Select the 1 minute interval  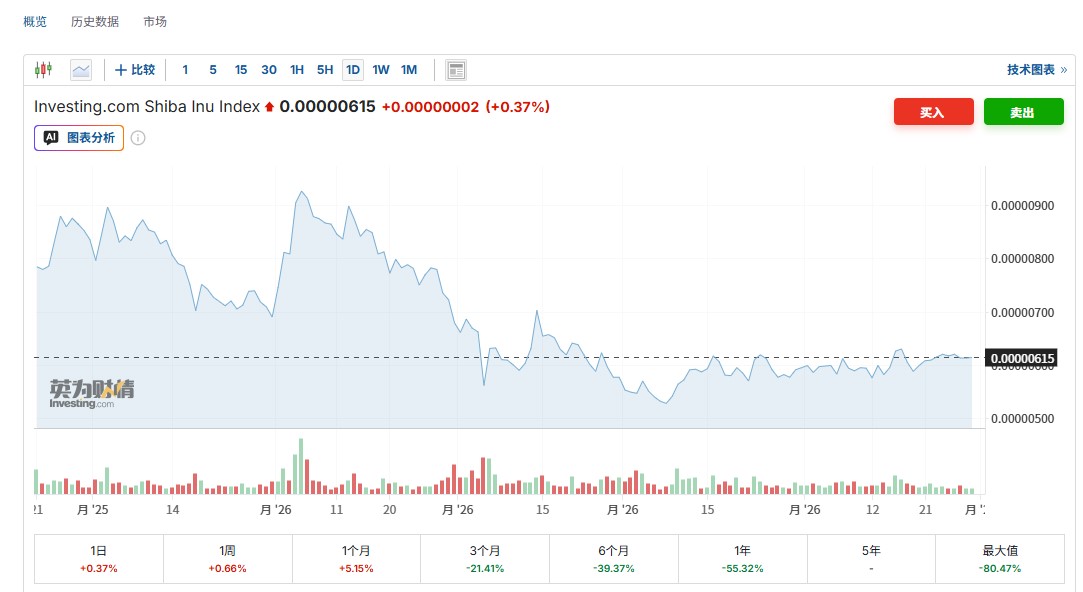185,70
